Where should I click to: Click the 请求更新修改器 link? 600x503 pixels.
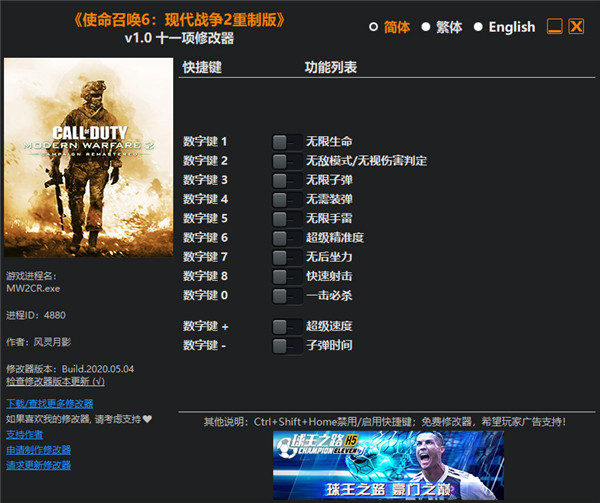pyautogui.click(x=38, y=464)
